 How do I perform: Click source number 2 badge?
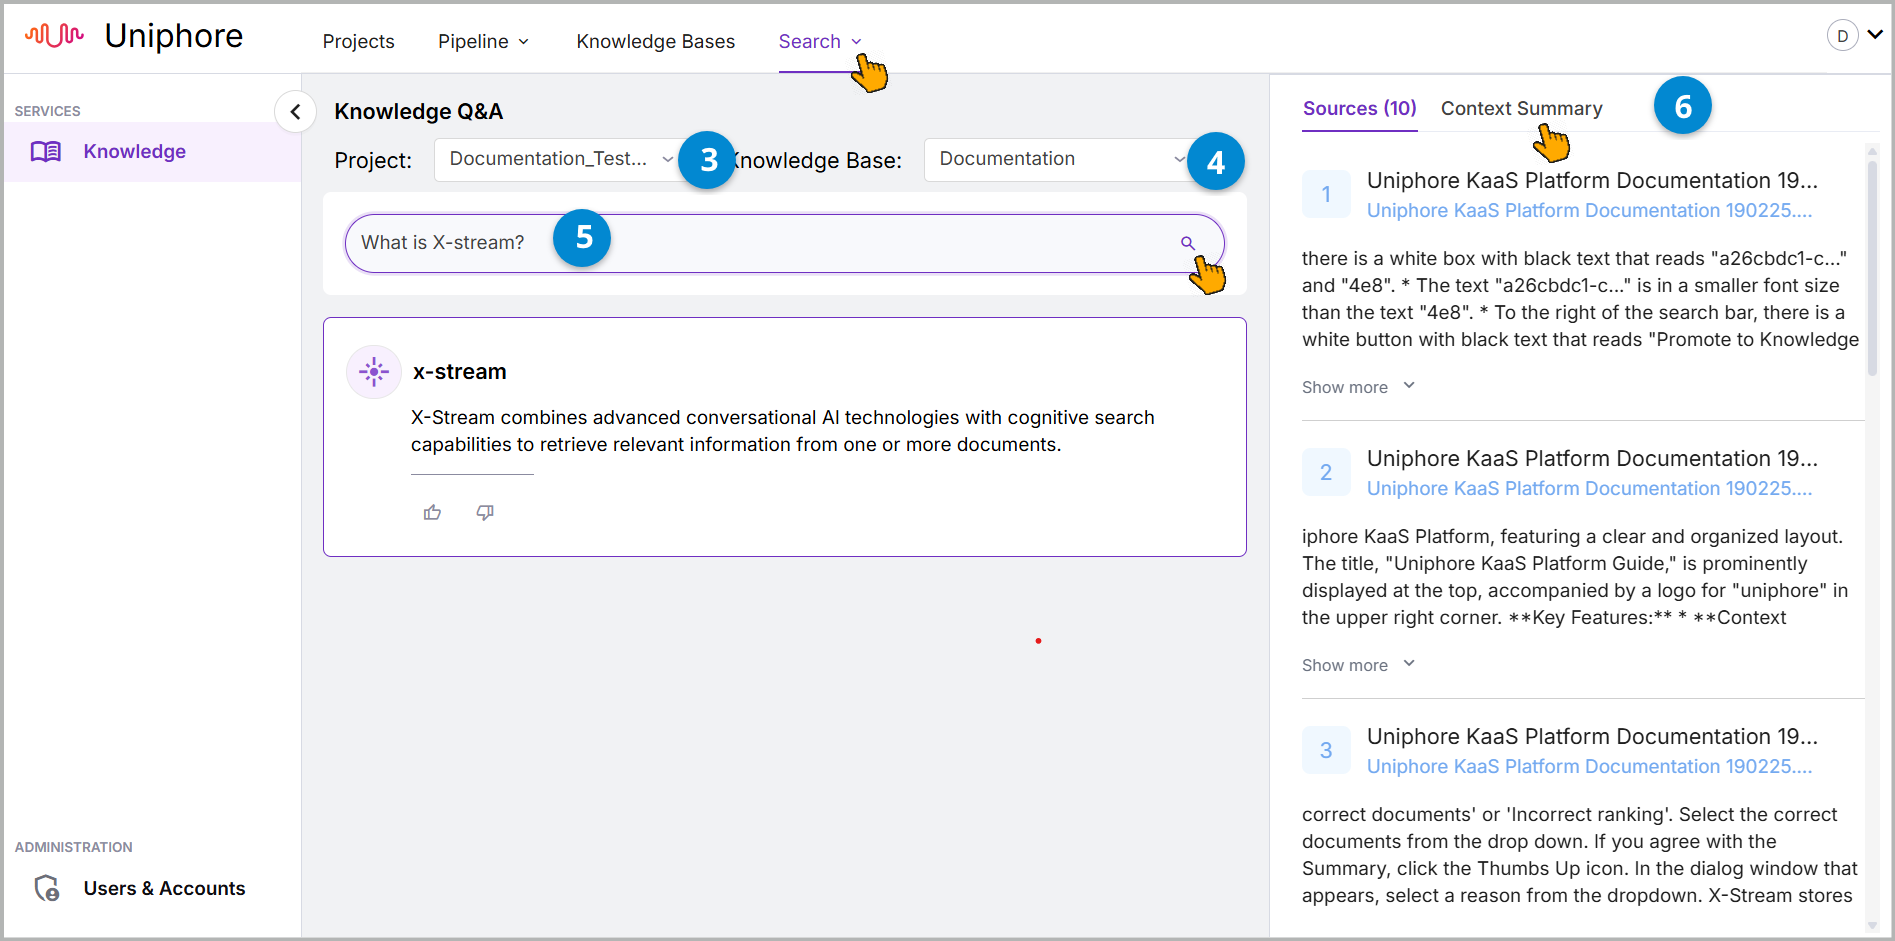click(x=1326, y=472)
